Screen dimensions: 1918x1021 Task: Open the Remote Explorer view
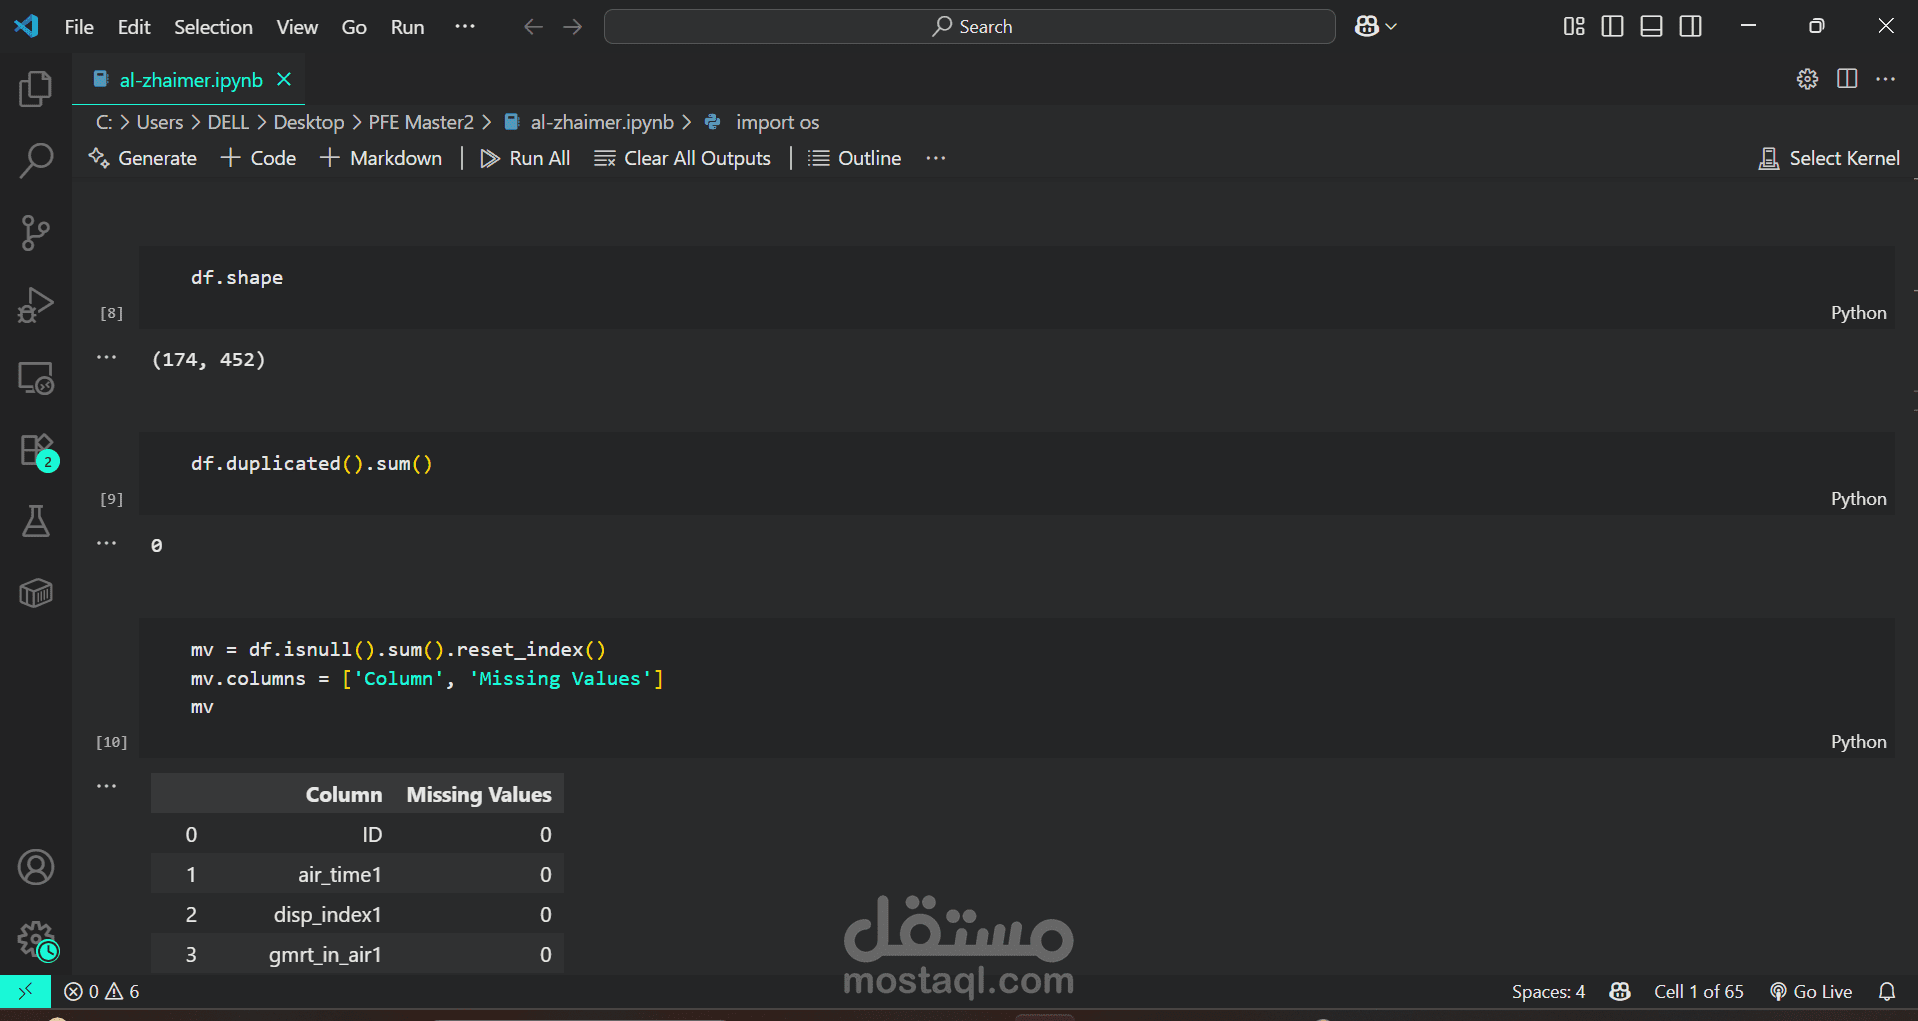click(36, 378)
